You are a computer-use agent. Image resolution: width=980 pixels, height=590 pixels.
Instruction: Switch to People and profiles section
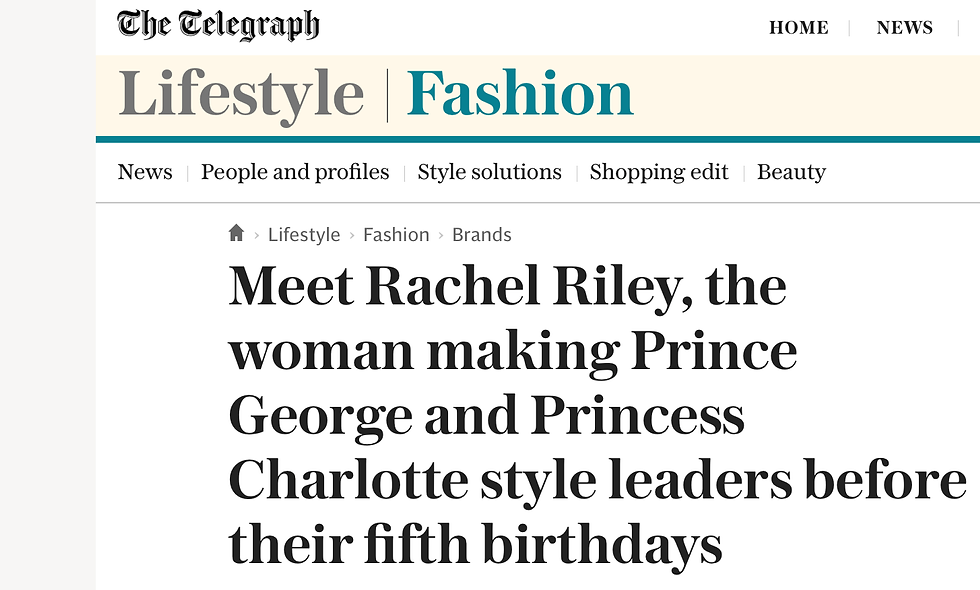[295, 172]
